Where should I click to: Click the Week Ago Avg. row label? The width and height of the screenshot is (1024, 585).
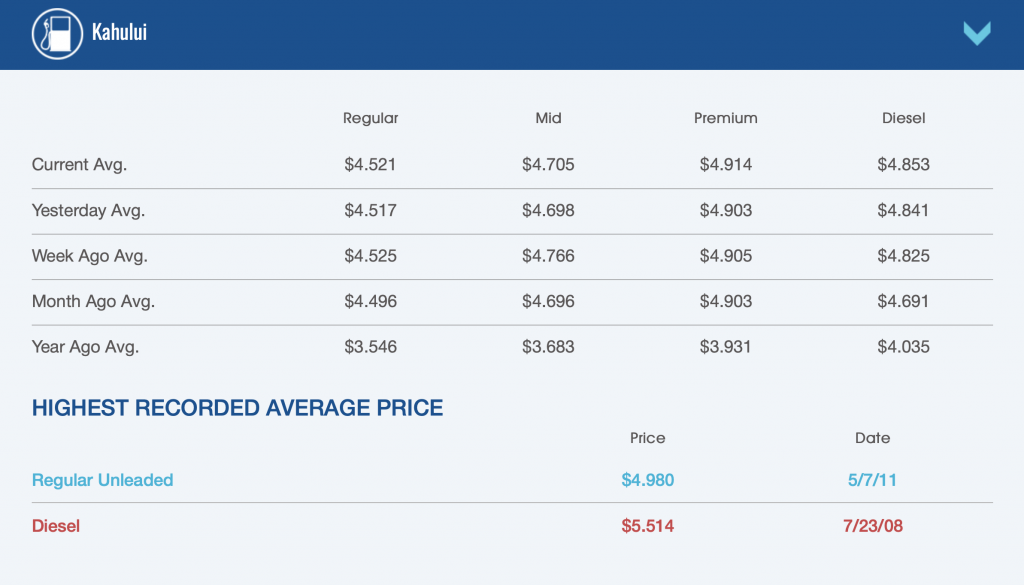pyautogui.click(x=89, y=256)
